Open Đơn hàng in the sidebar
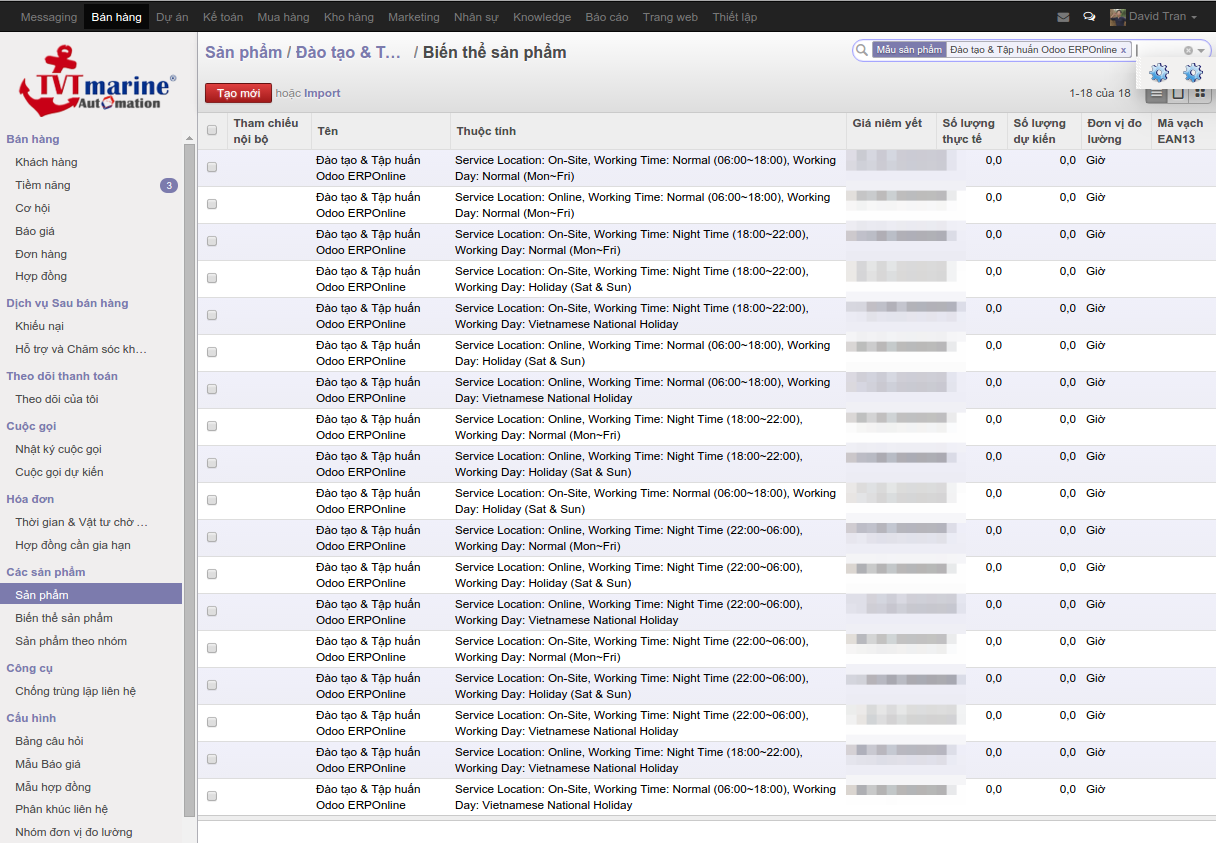The width and height of the screenshot is (1216, 843). (41, 254)
